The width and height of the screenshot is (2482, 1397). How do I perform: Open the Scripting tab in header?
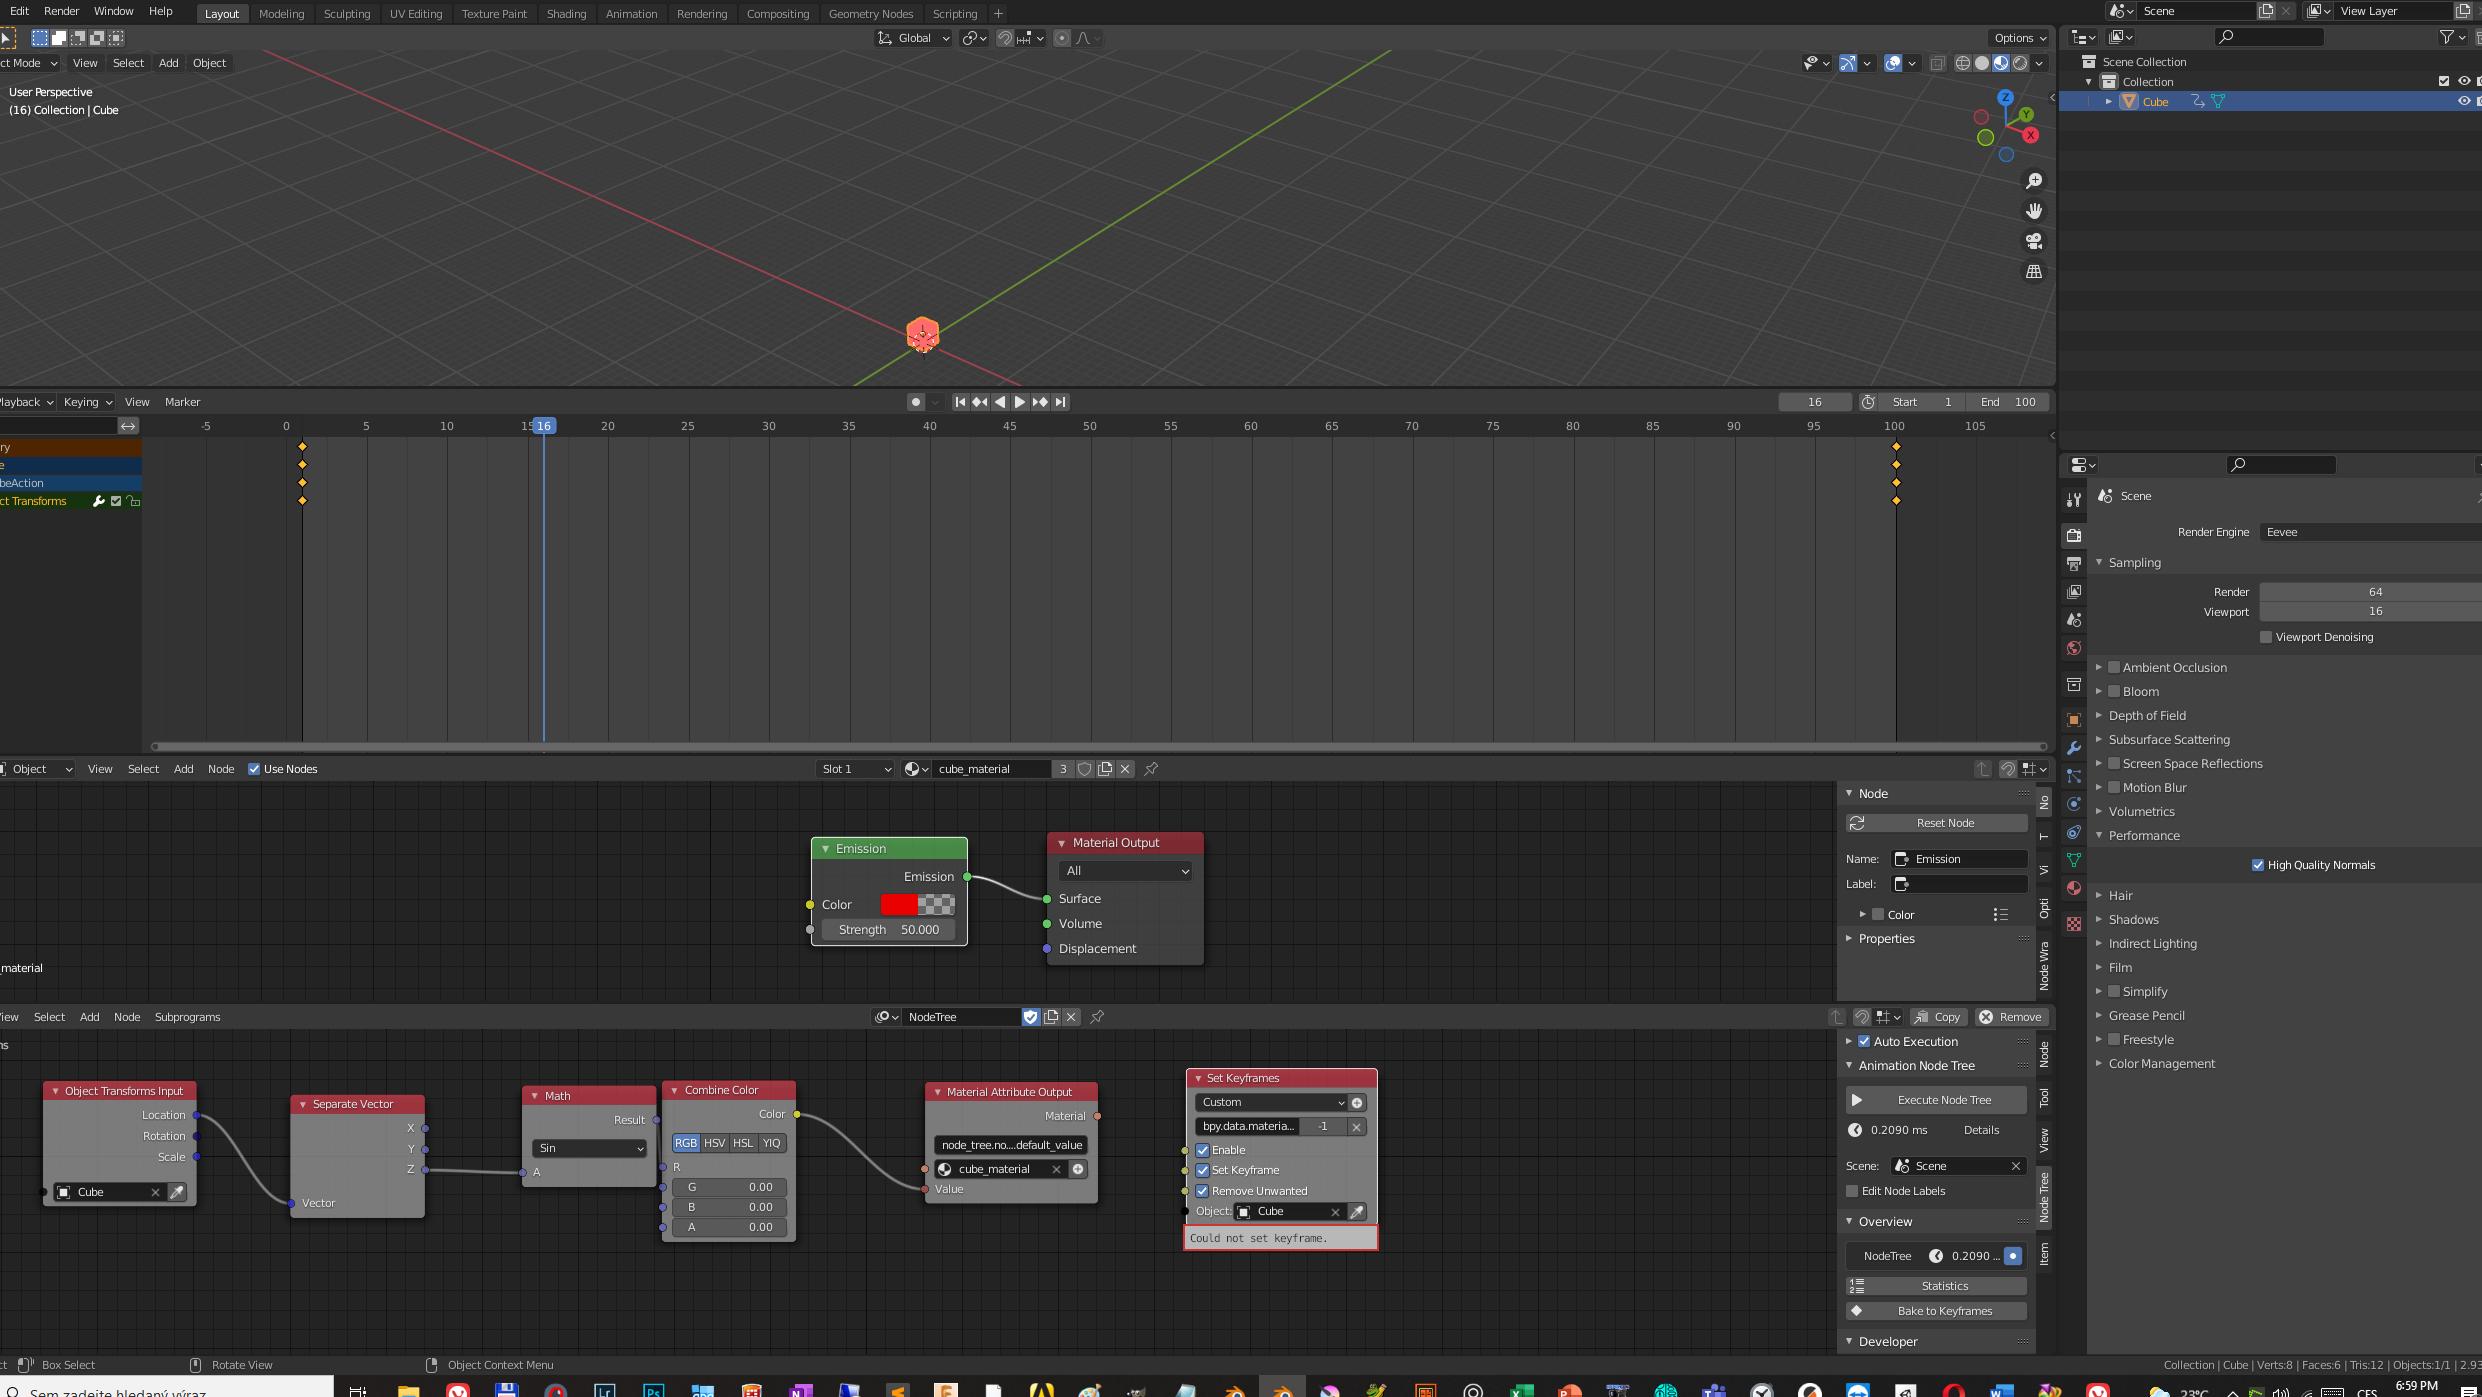[955, 12]
